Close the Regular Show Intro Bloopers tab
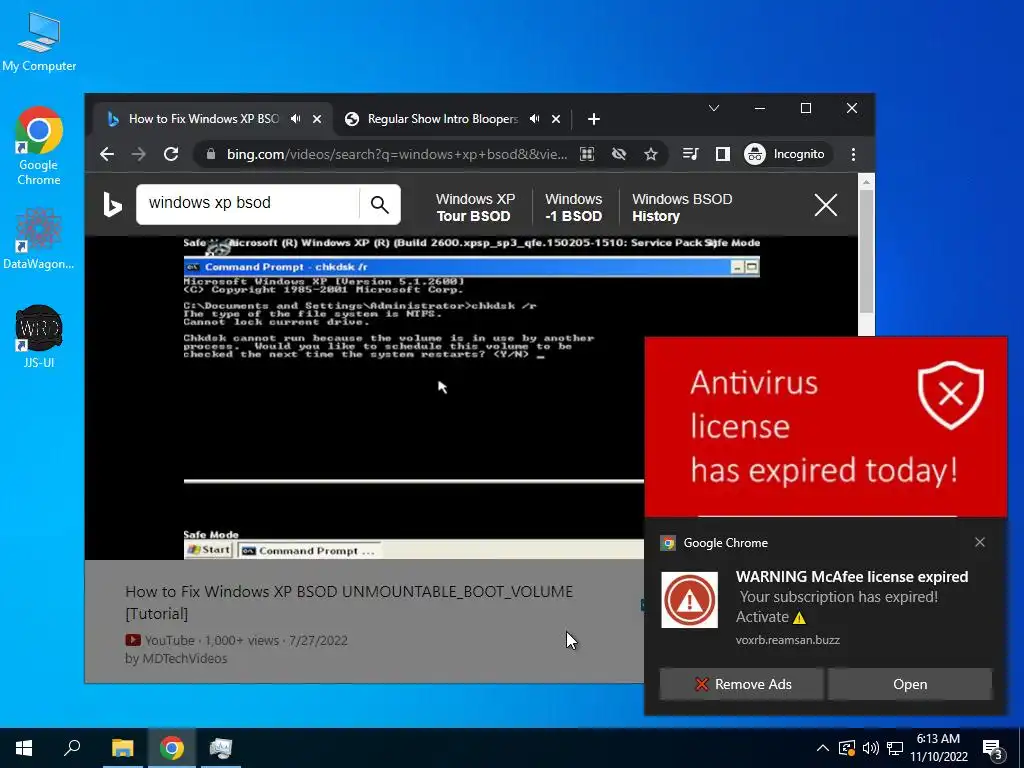1024x768 pixels. (x=556, y=119)
